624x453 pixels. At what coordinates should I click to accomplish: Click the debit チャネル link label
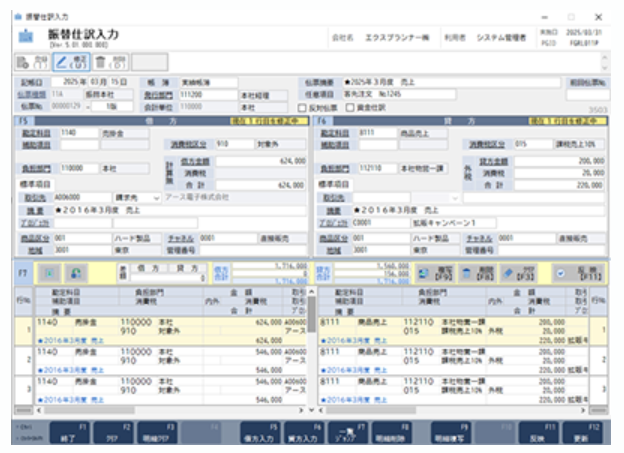tap(180, 238)
